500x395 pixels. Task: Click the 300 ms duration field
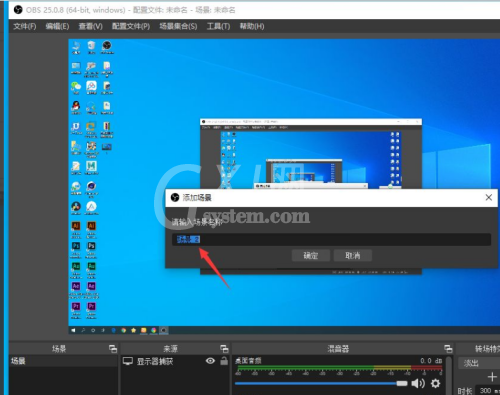[x=488, y=391]
